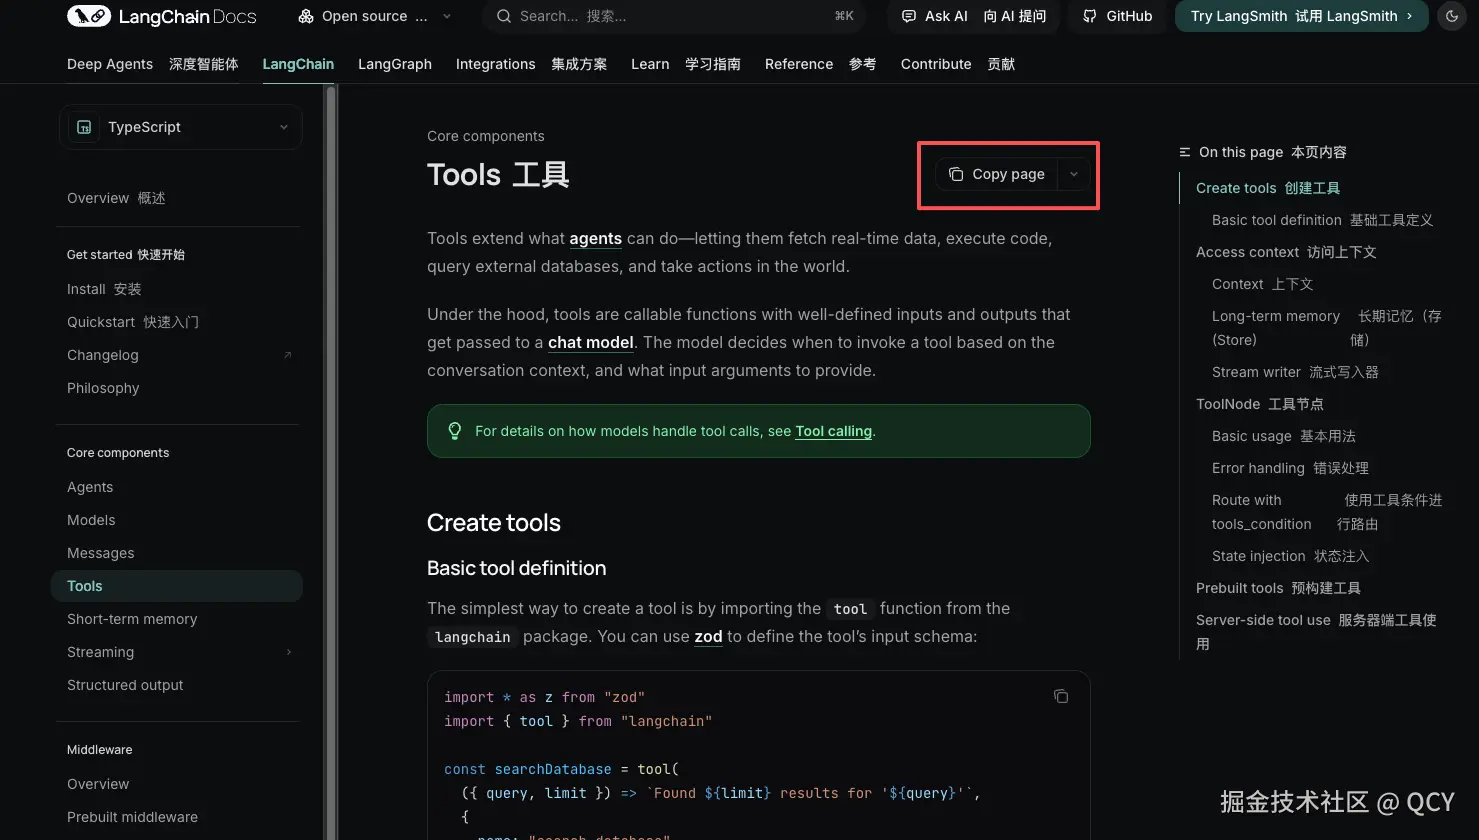Follow the chat model link

click(591, 342)
